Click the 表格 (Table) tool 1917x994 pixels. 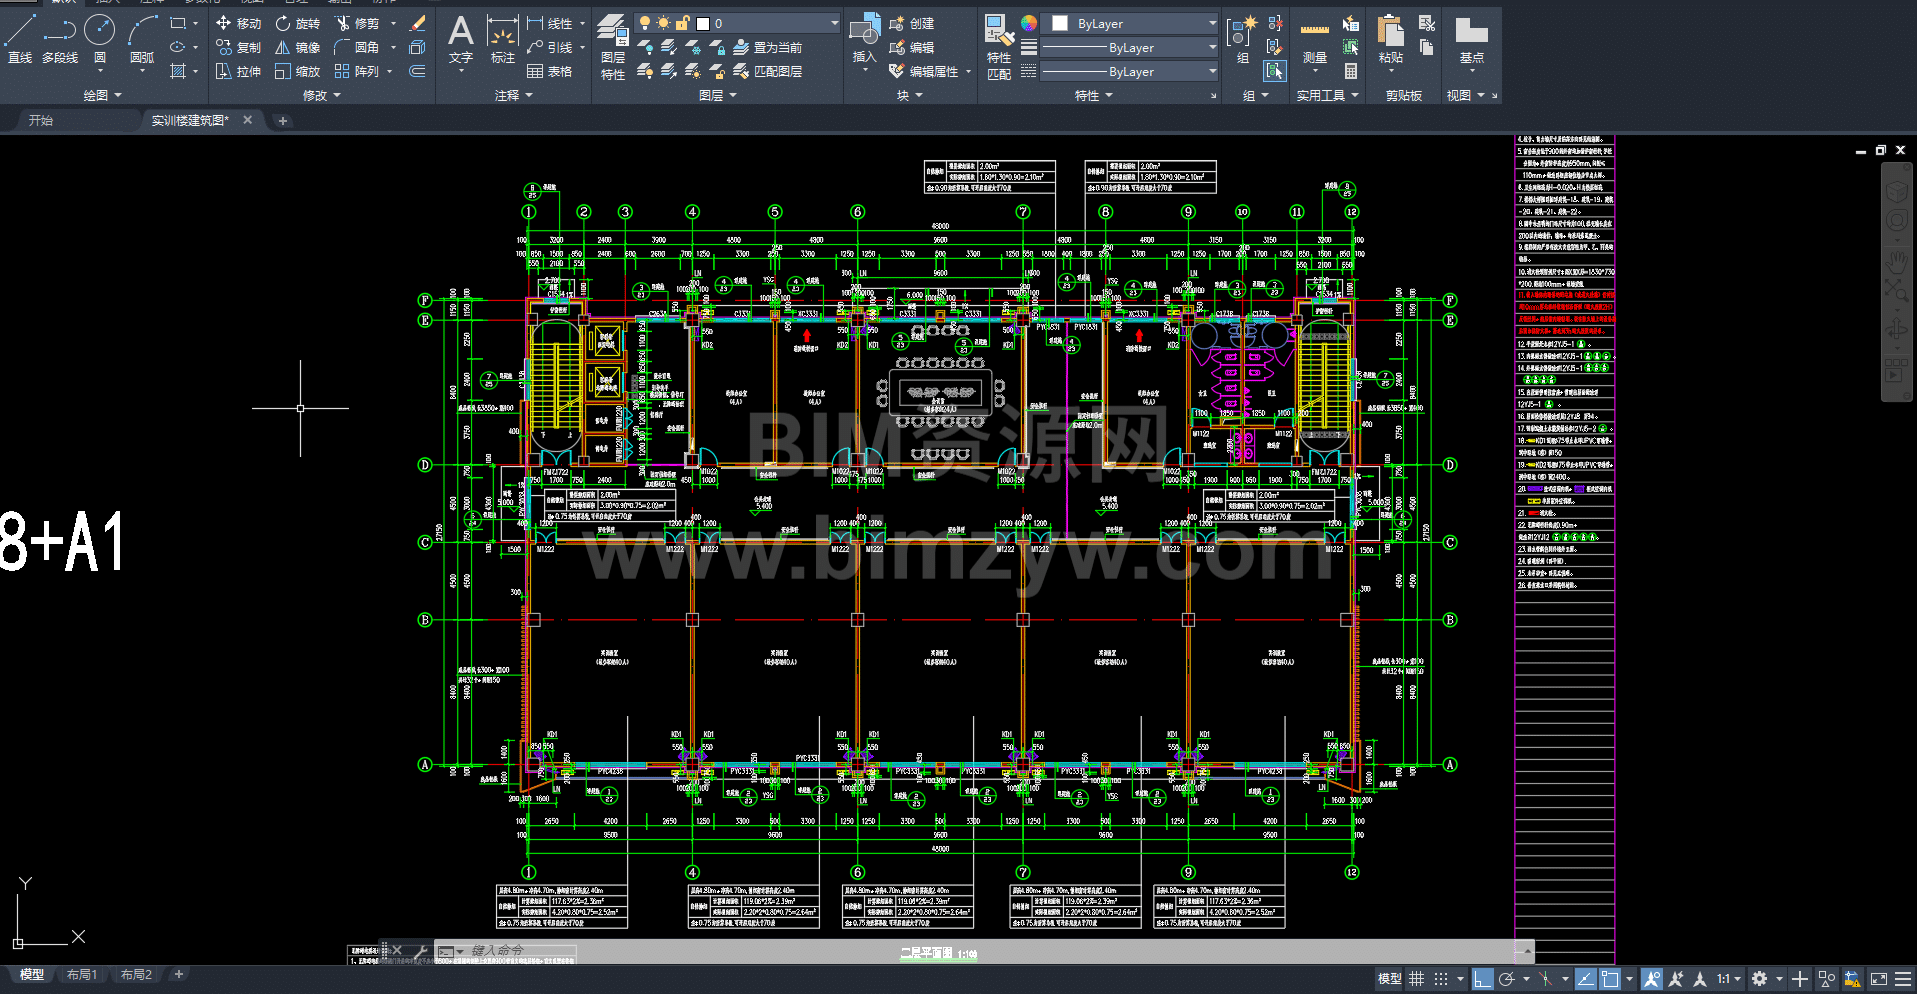tap(550, 71)
